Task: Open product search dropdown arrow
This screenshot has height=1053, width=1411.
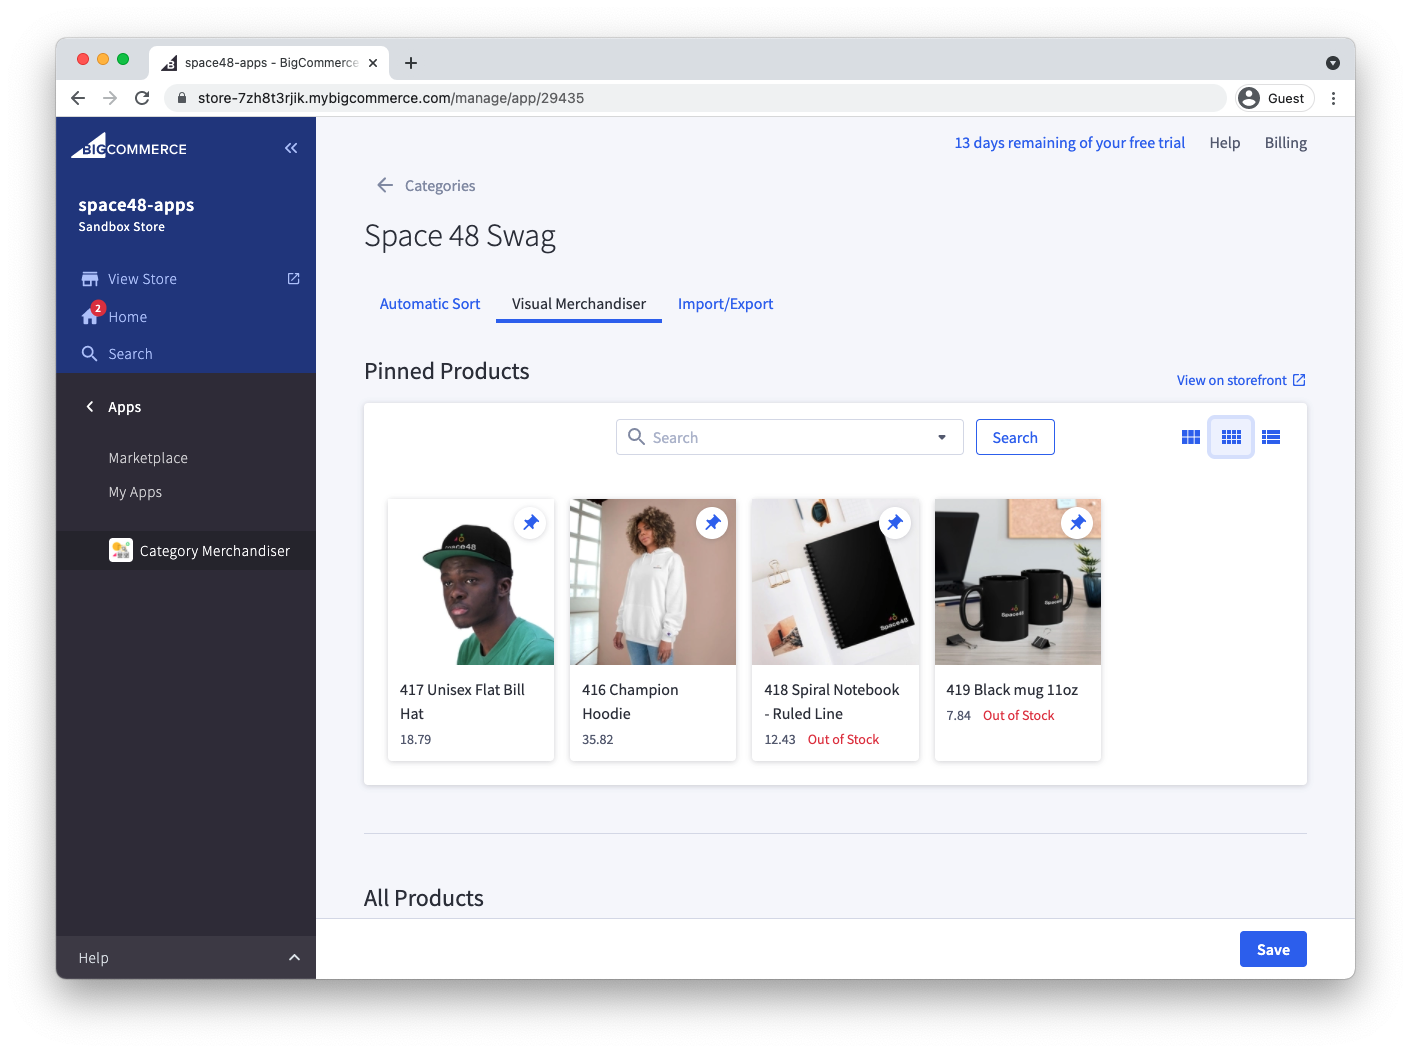Action: (942, 437)
